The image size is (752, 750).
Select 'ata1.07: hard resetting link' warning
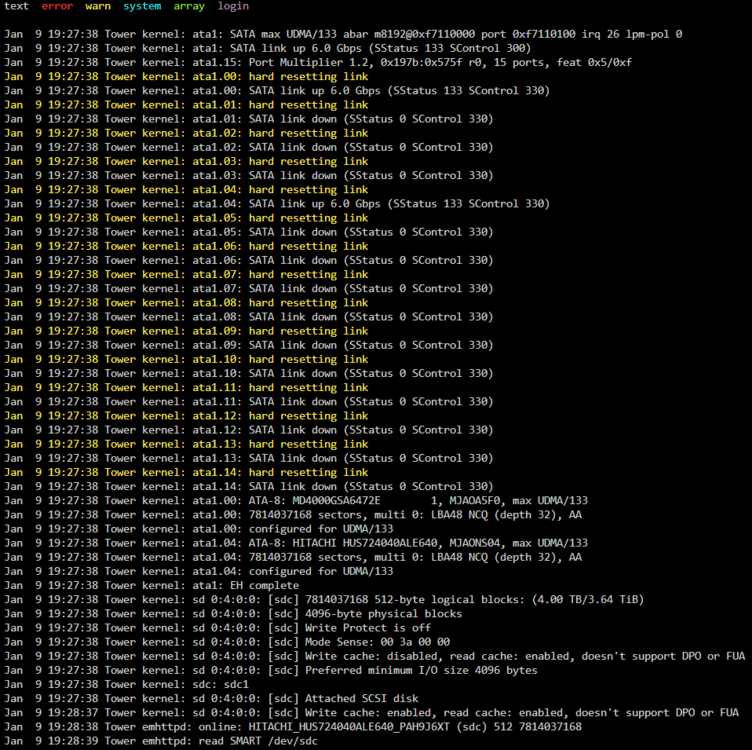pos(186,274)
